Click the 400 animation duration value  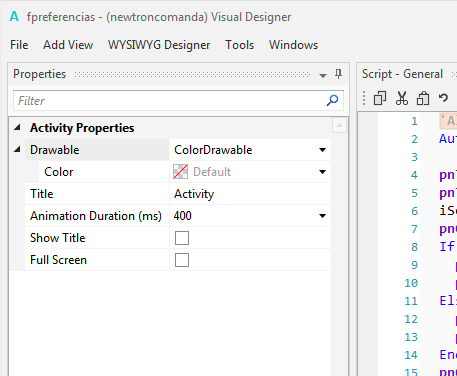(x=183, y=216)
